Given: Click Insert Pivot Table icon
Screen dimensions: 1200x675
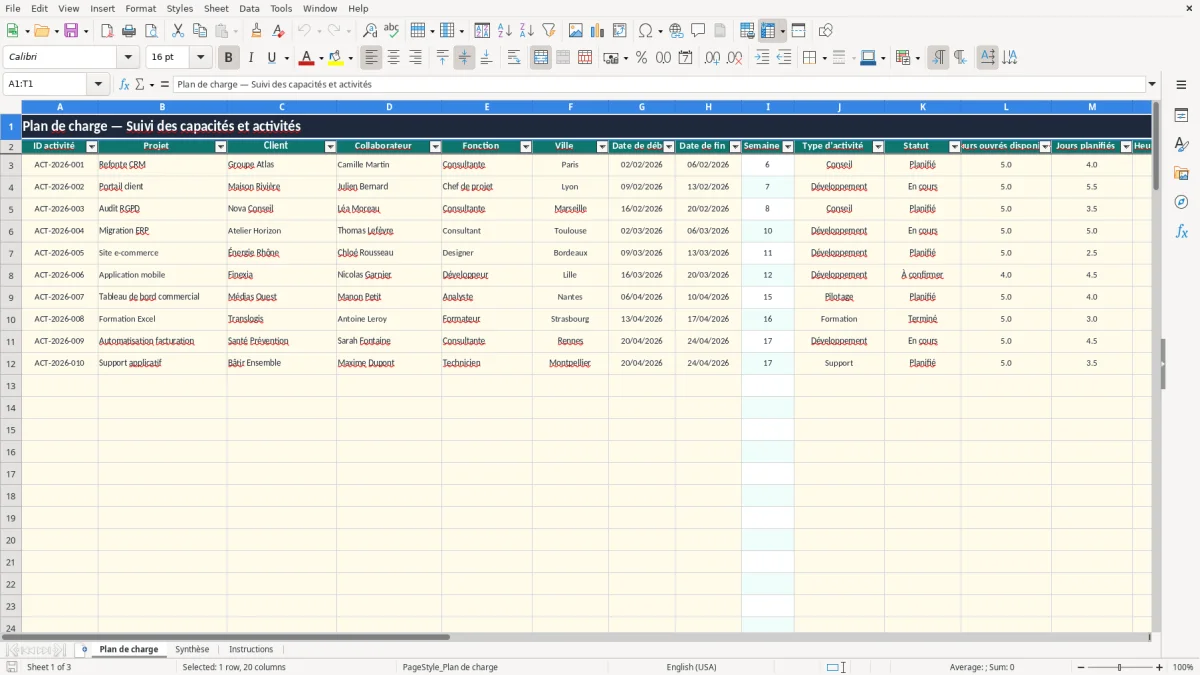Looking at the screenshot, I should click(620, 31).
